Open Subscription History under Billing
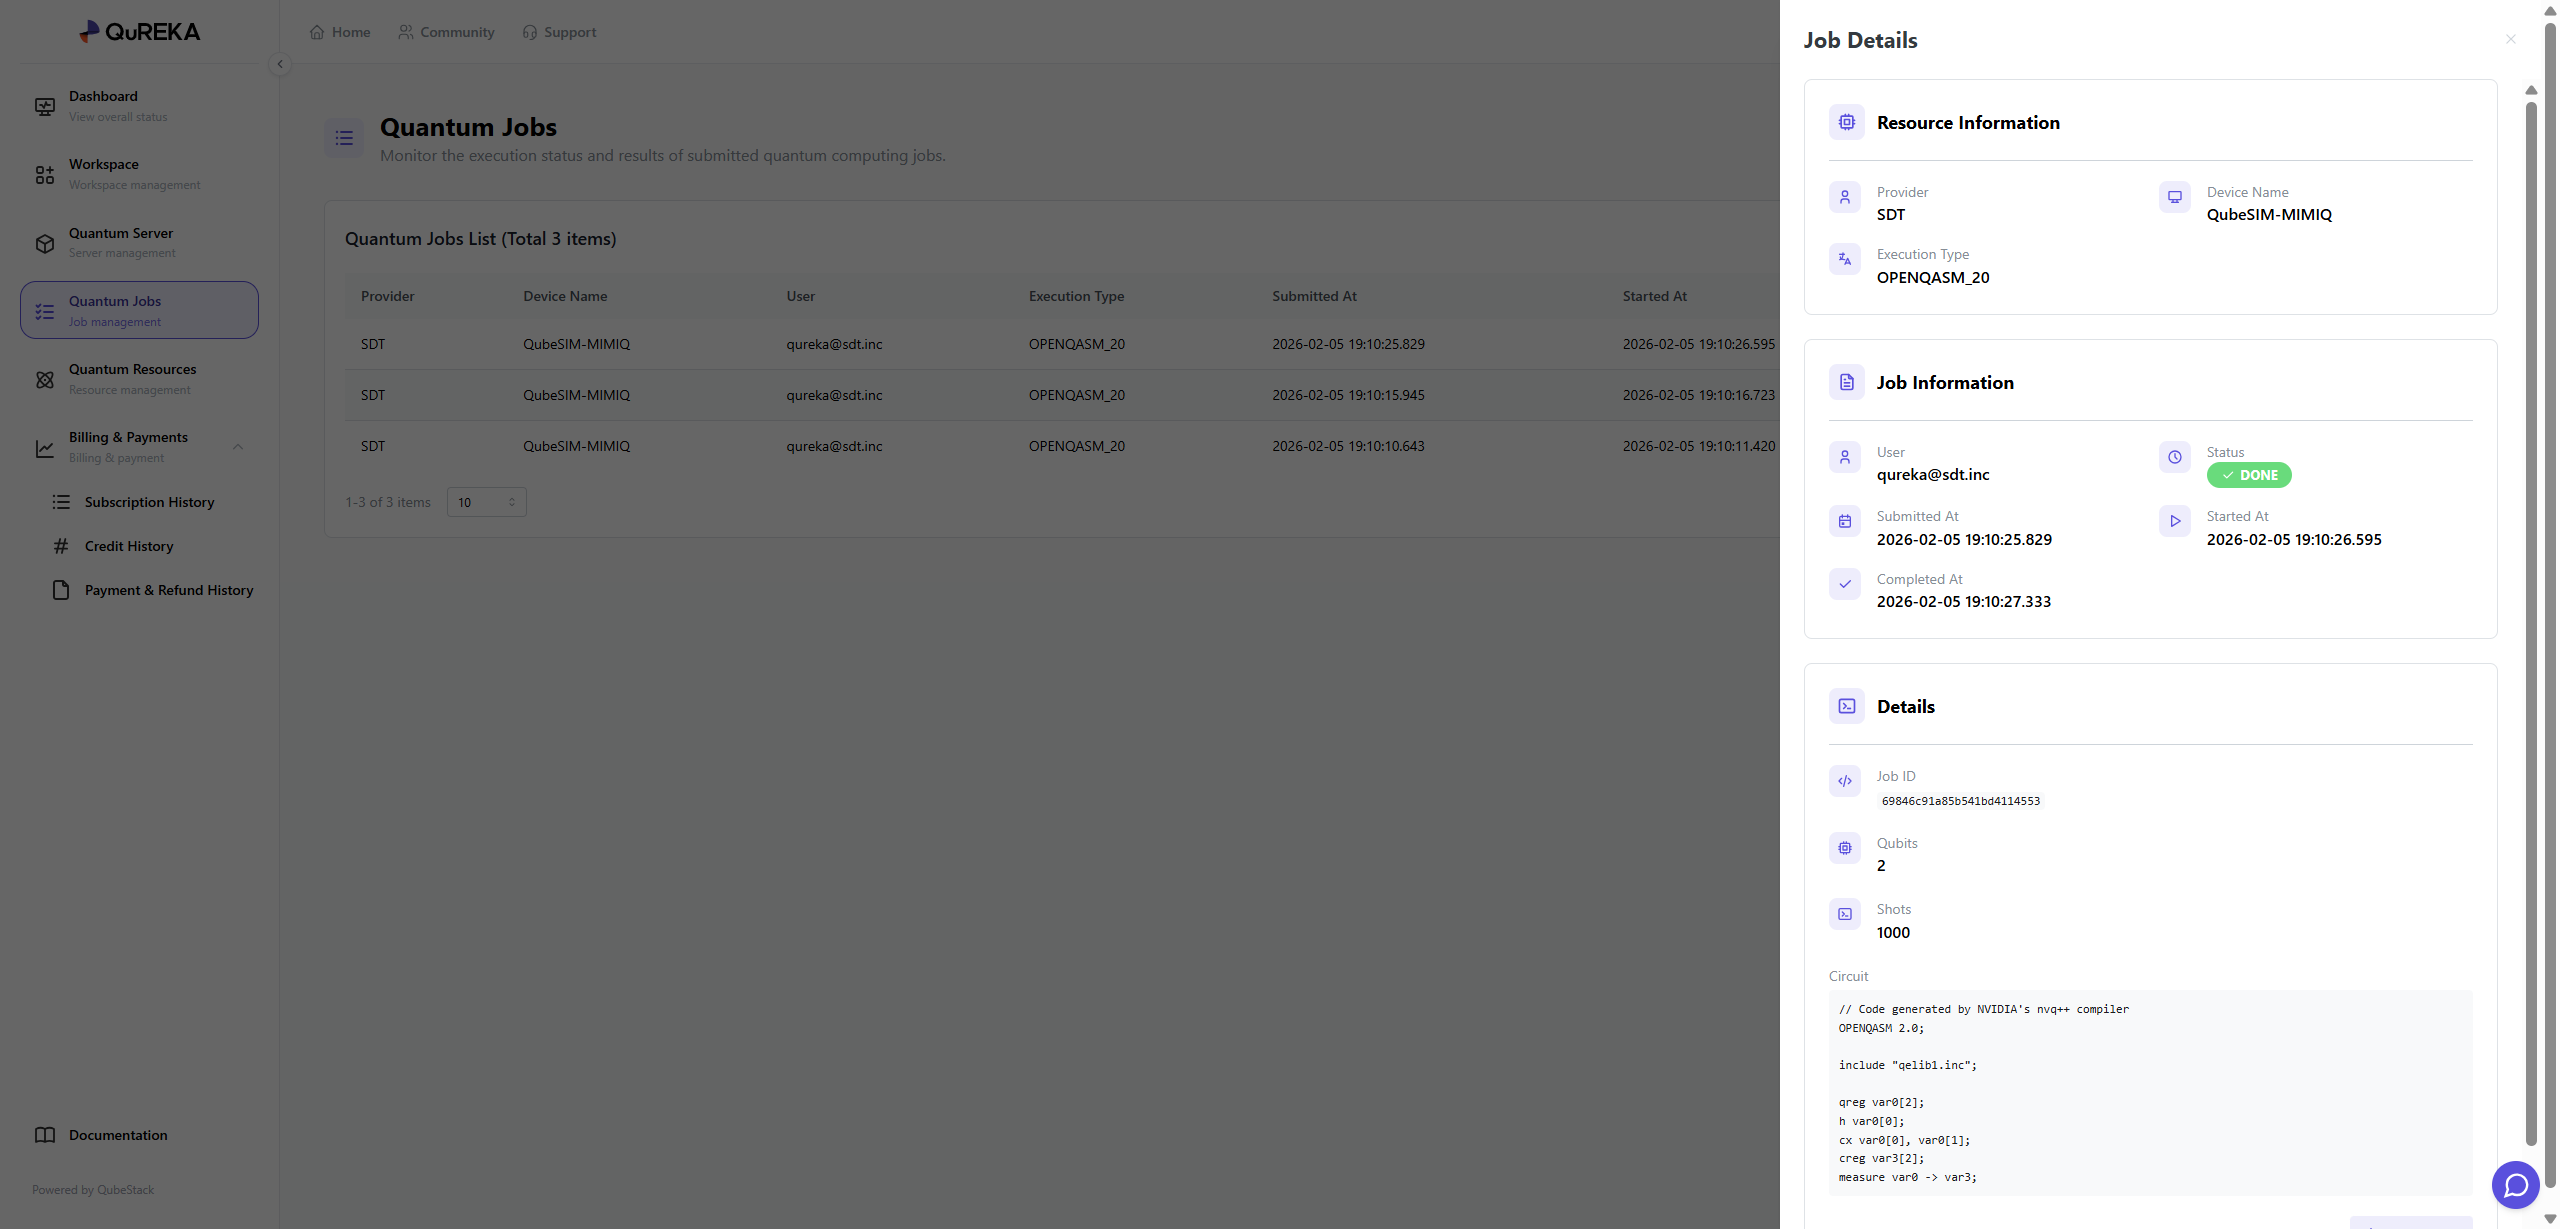The width and height of the screenshot is (2560, 1229). click(x=149, y=502)
